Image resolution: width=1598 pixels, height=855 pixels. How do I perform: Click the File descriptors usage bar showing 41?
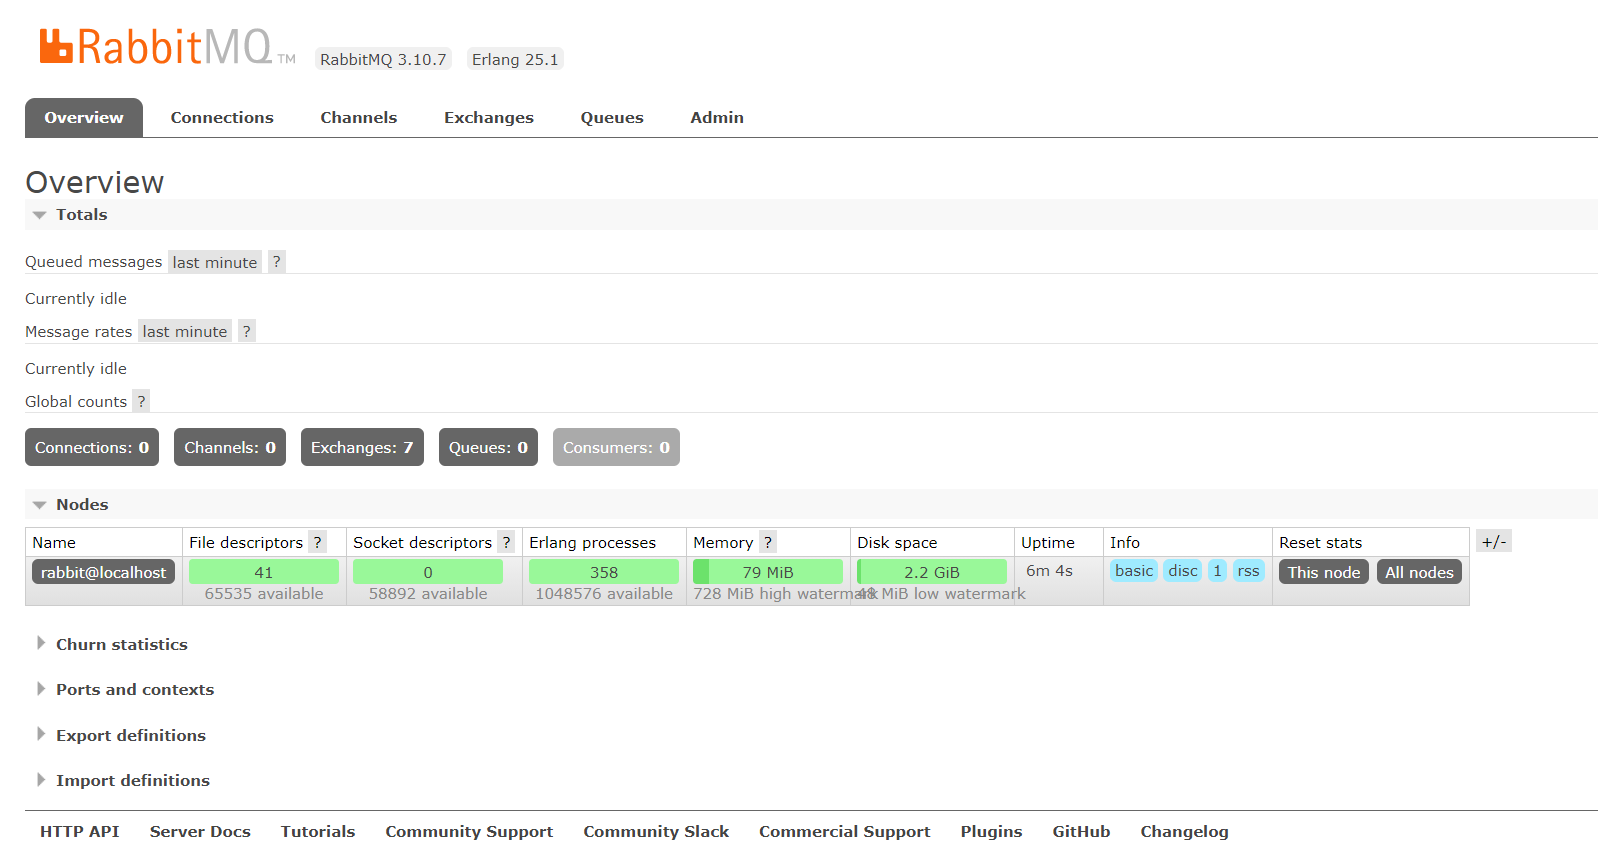click(264, 572)
